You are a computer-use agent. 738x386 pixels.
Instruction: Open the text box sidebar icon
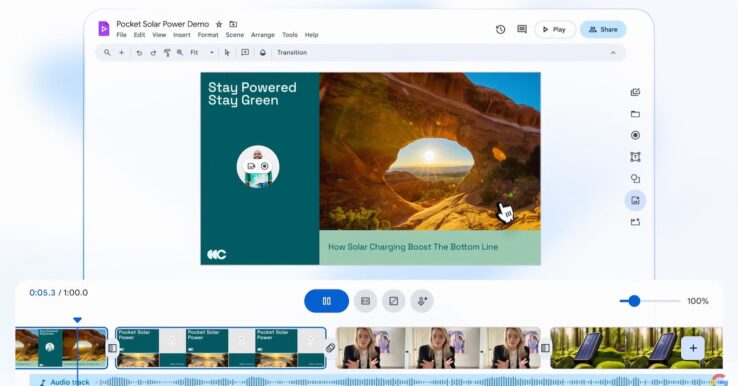click(635, 157)
